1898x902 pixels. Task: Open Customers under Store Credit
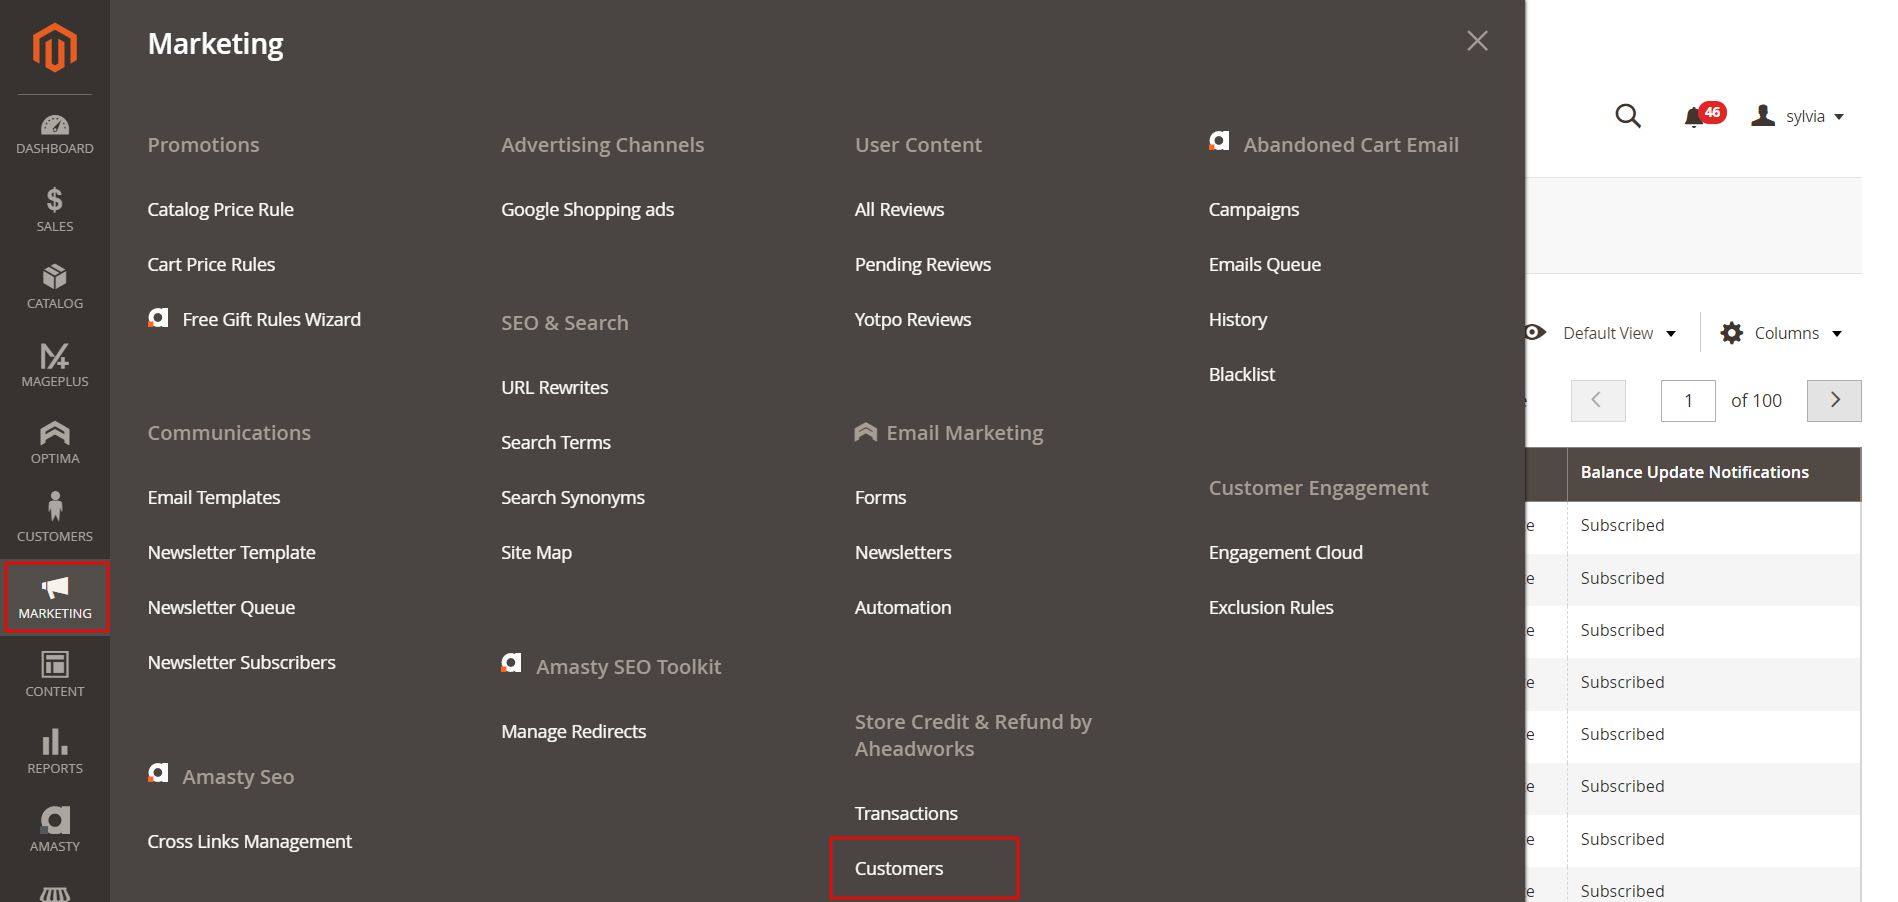(899, 868)
